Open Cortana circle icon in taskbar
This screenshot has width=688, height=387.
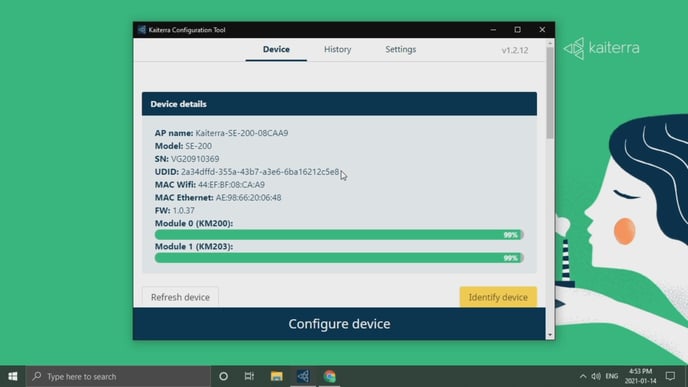[x=223, y=376]
